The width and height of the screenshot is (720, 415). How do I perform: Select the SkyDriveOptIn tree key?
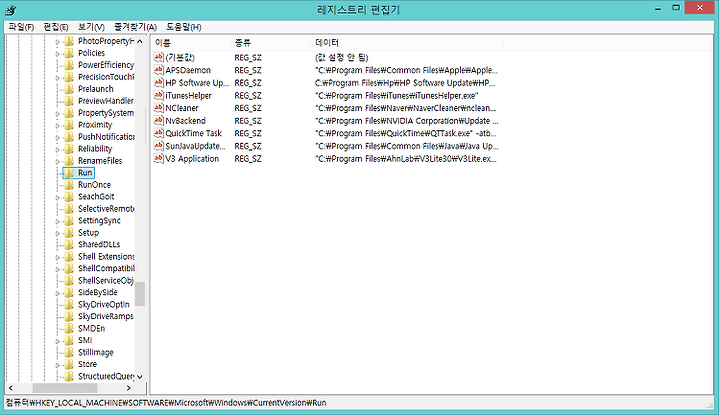[x=104, y=304]
